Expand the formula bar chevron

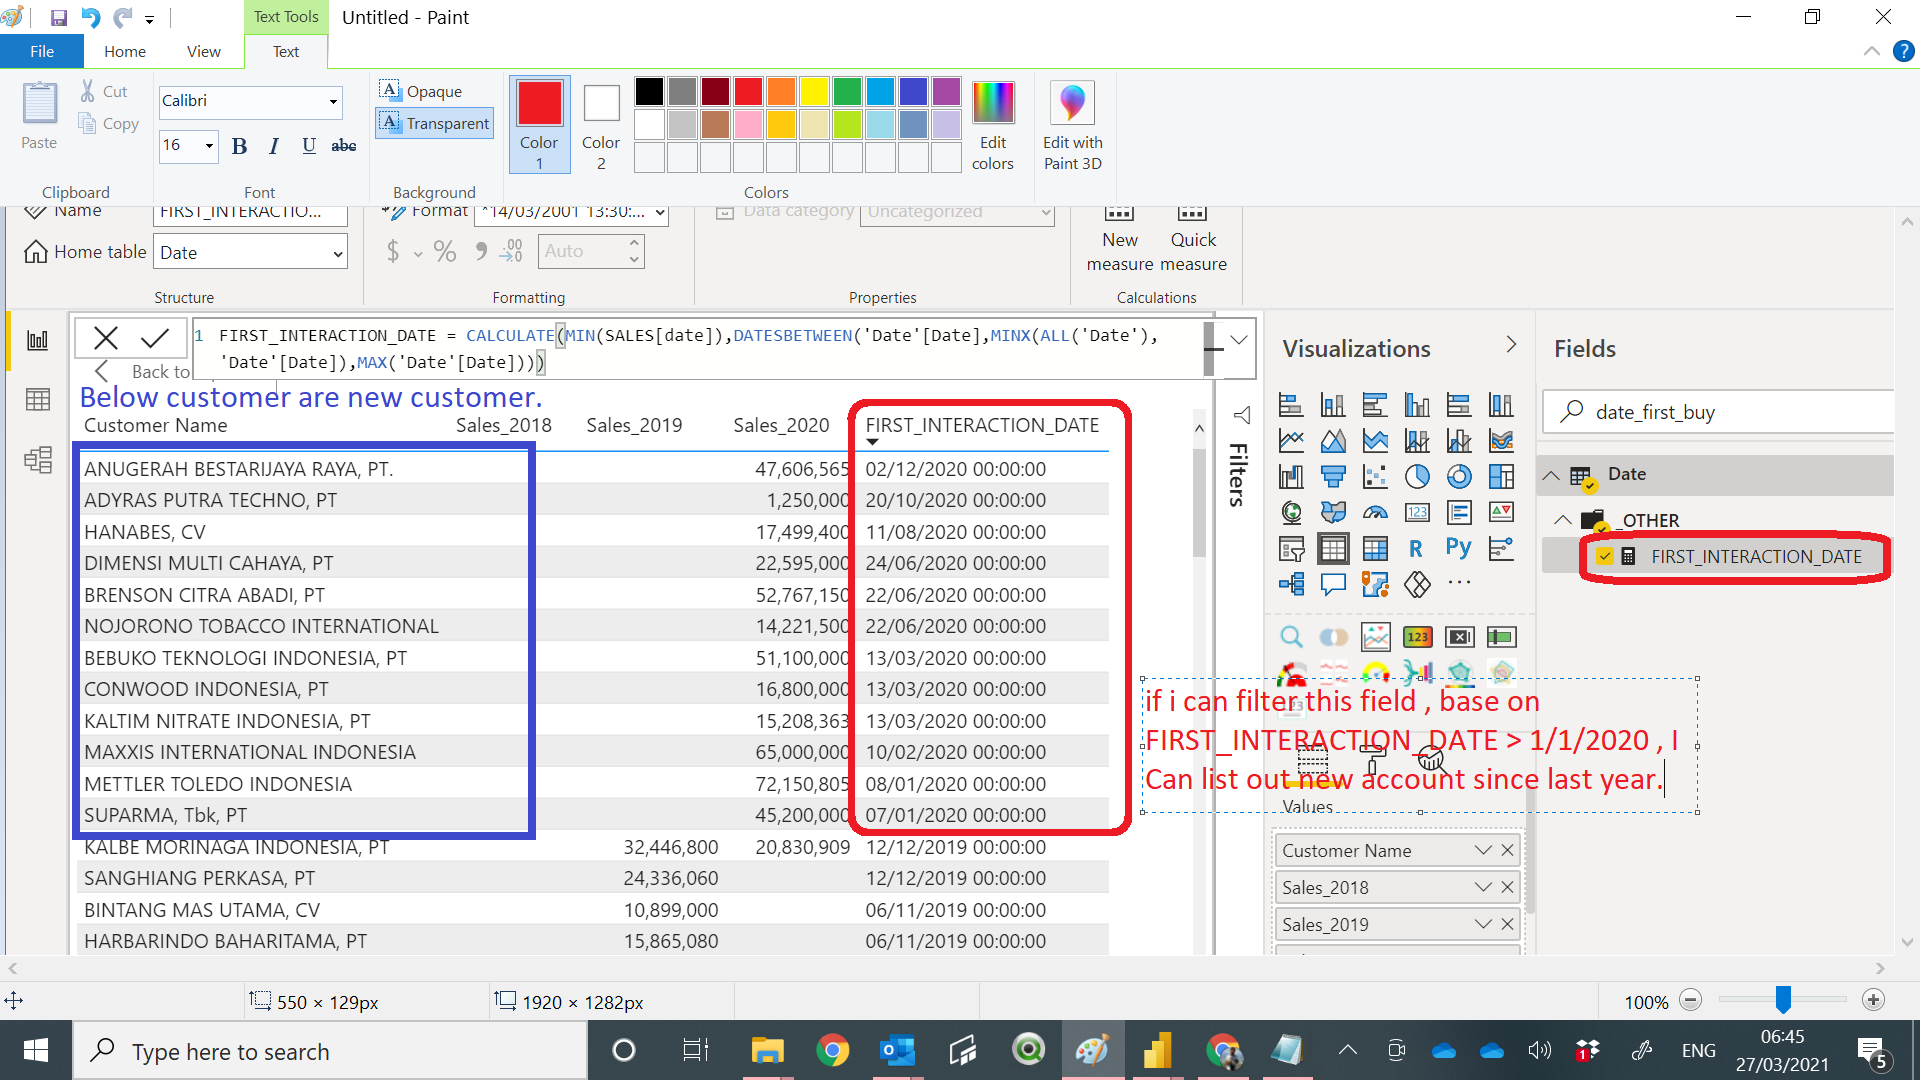[x=1239, y=339]
